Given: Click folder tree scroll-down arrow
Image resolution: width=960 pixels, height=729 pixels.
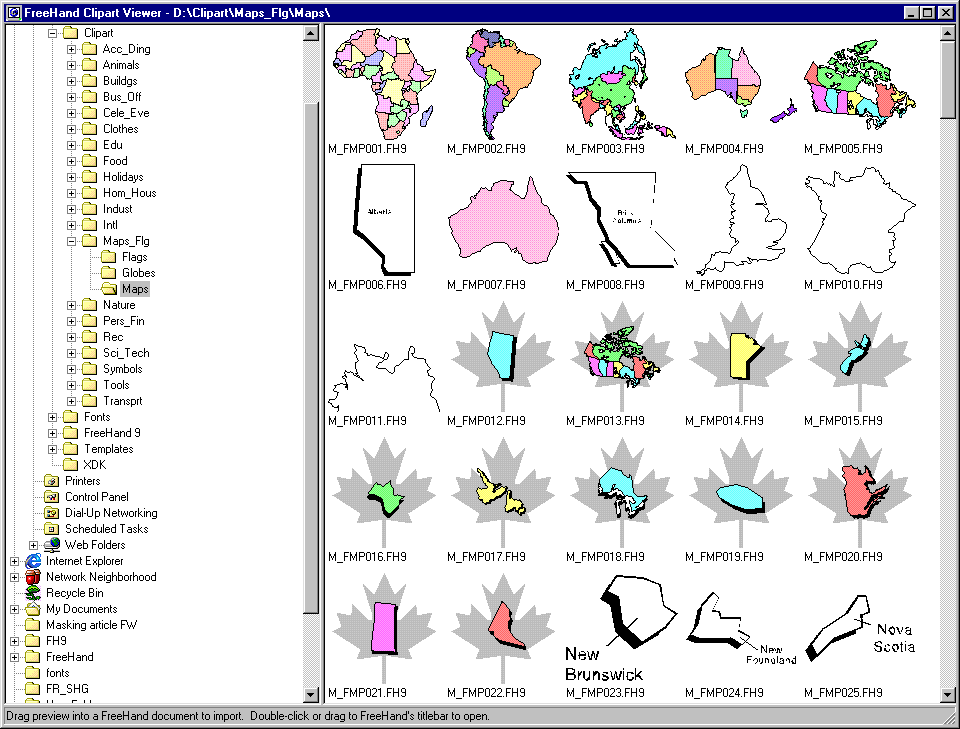Looking at the screenshot, I should coord(311,694).
